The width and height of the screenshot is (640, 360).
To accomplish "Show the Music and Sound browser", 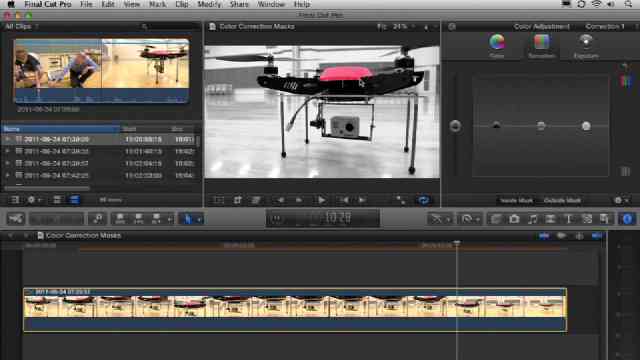I will pos(532,219).
